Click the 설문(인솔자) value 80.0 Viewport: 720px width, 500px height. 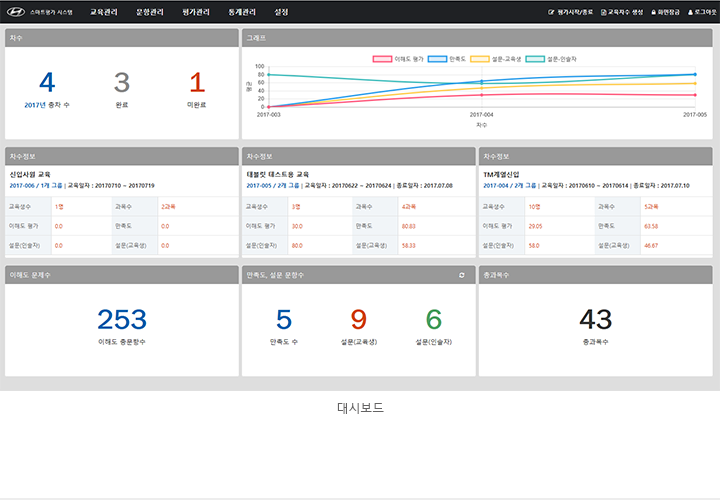[x=297, y=246]
